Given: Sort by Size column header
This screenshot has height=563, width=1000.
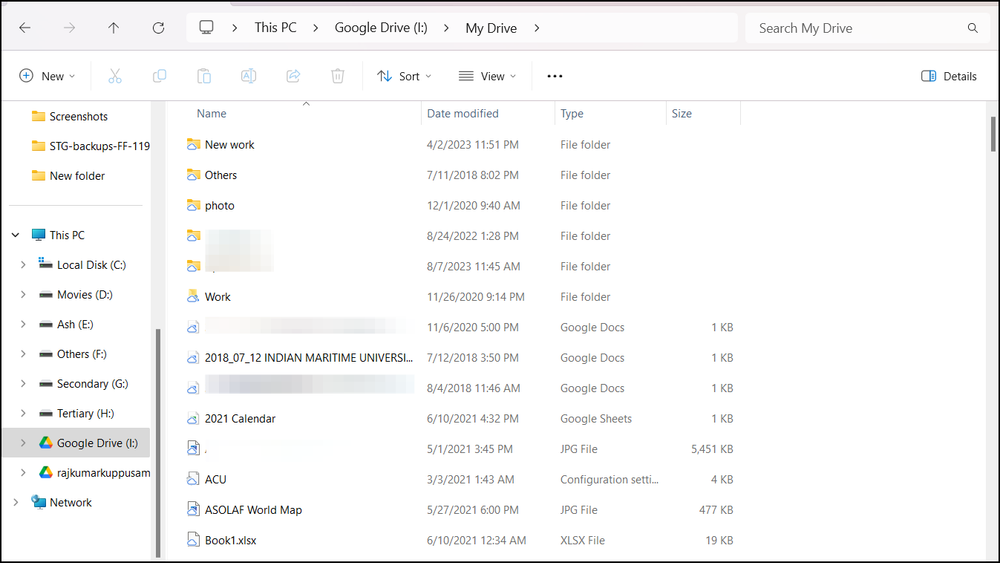Looking at the screenshot, I should coord(681,113).
